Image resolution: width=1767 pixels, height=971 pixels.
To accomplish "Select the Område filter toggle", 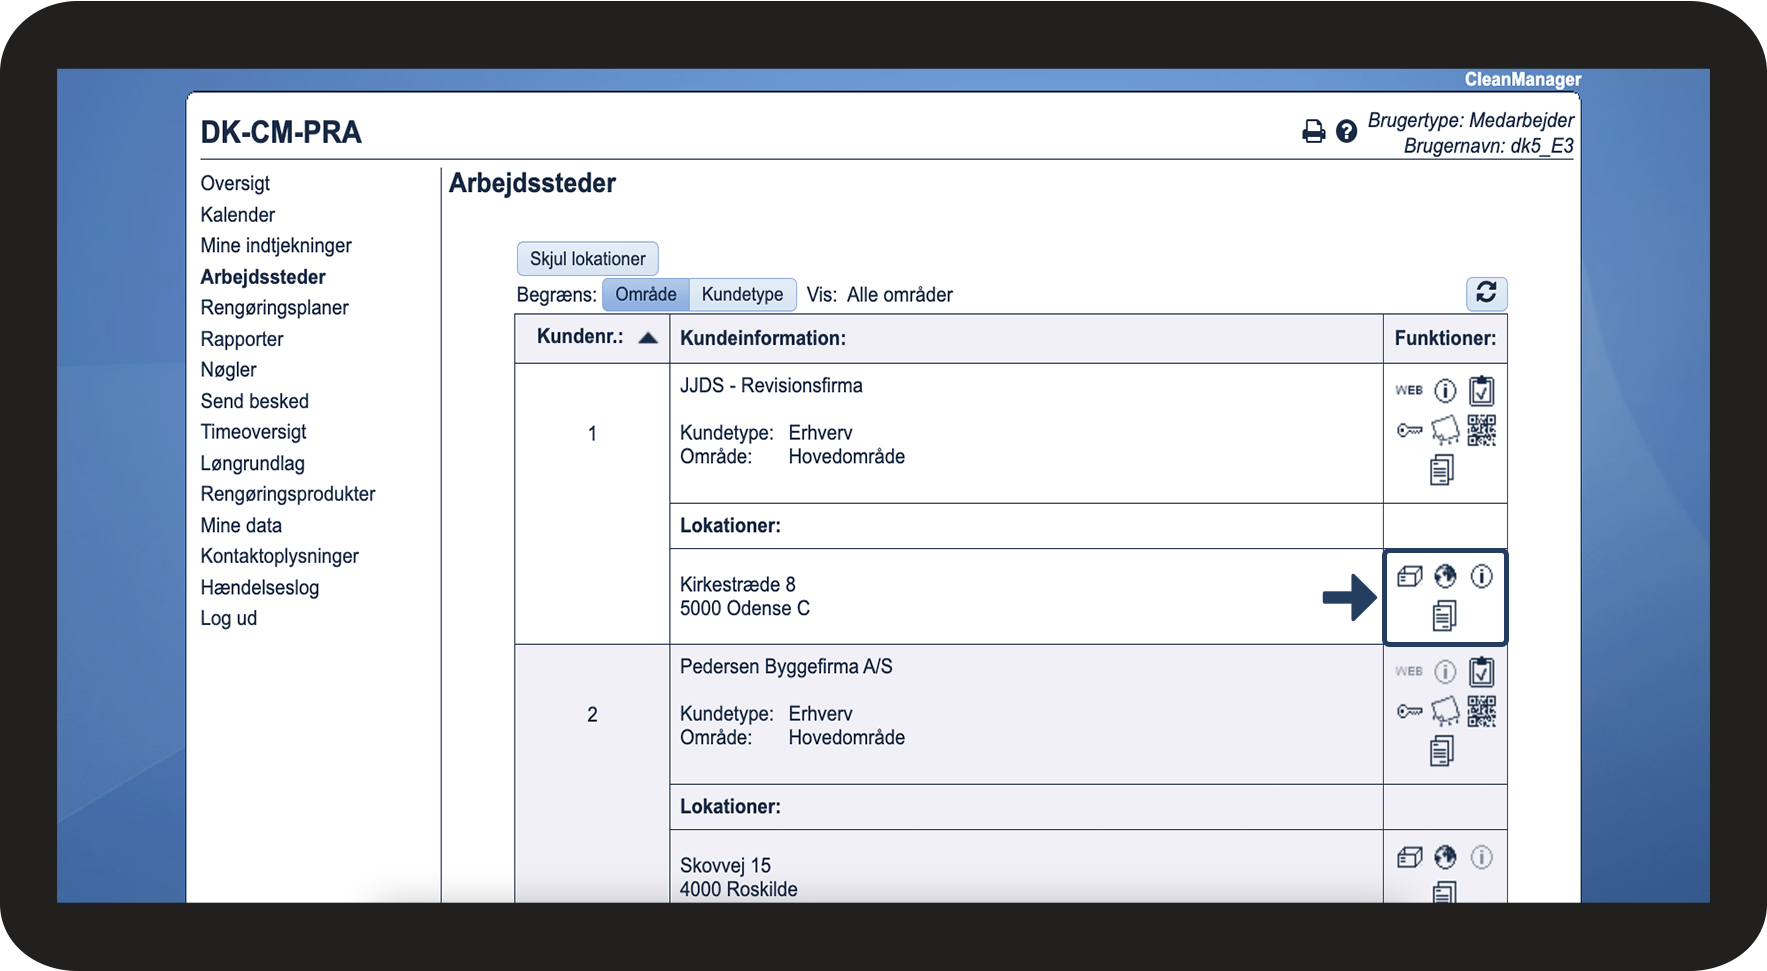I will 645,294.
